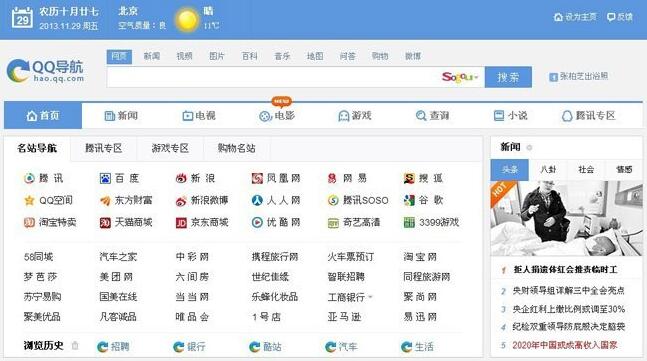
Task: Select the 八卦 news tab
Action: pos(548,169)
